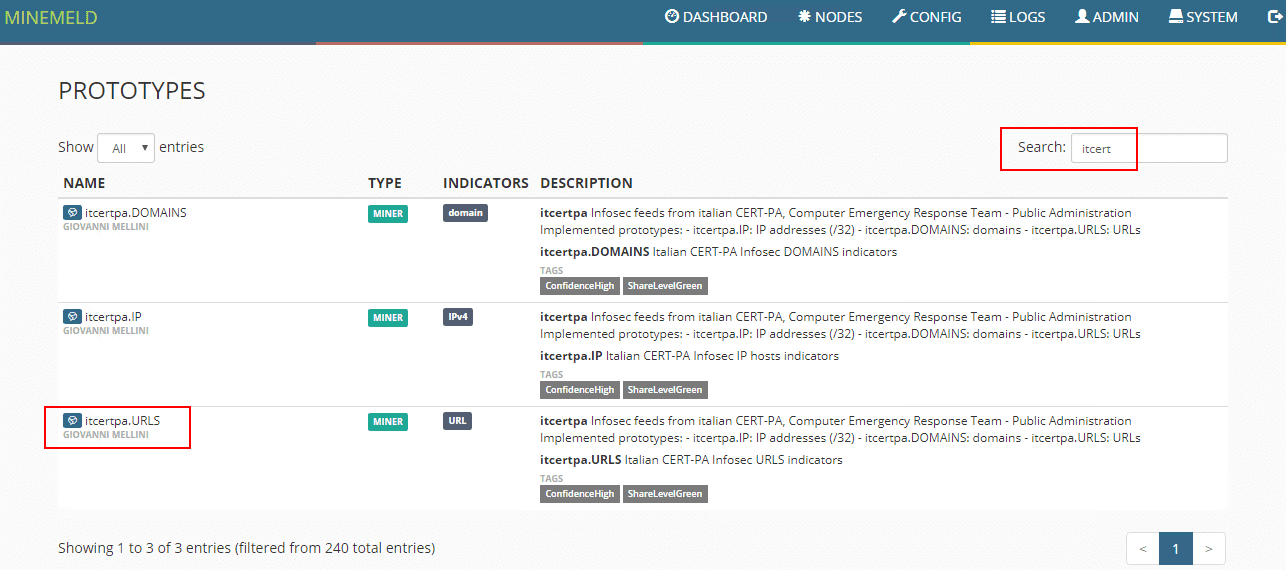The image size is (1286, 570).
Task: Click the Admin user icon
Action: click(1082, 17)
